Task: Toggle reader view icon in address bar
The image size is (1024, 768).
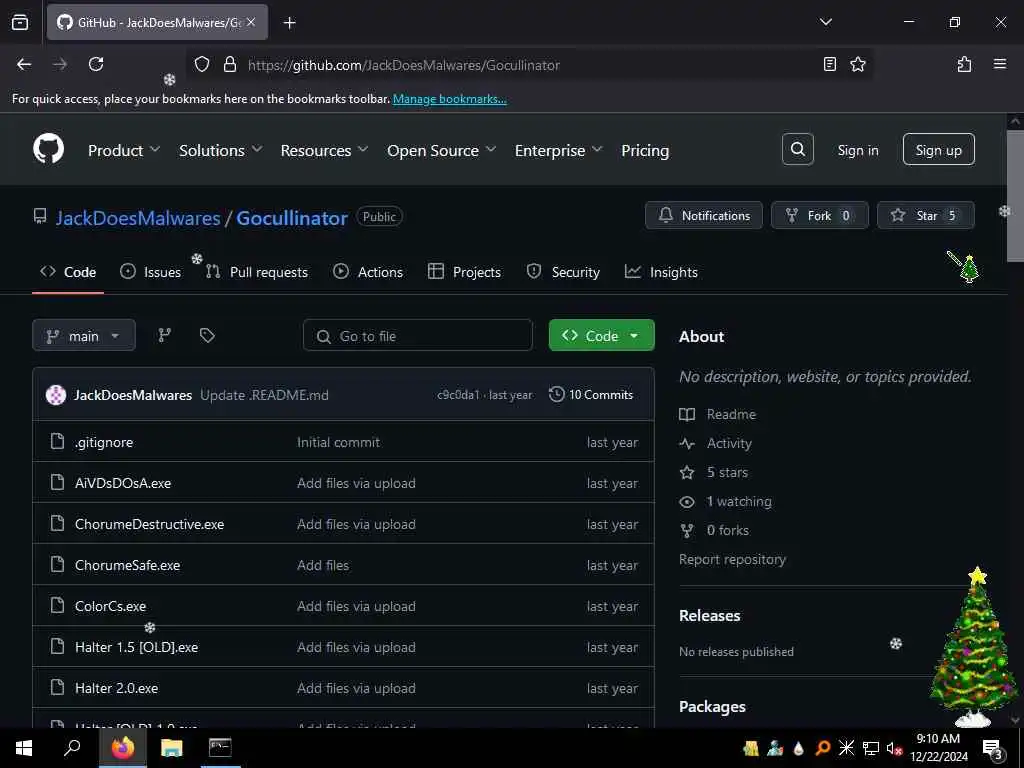Action: (x=829, y=64)
